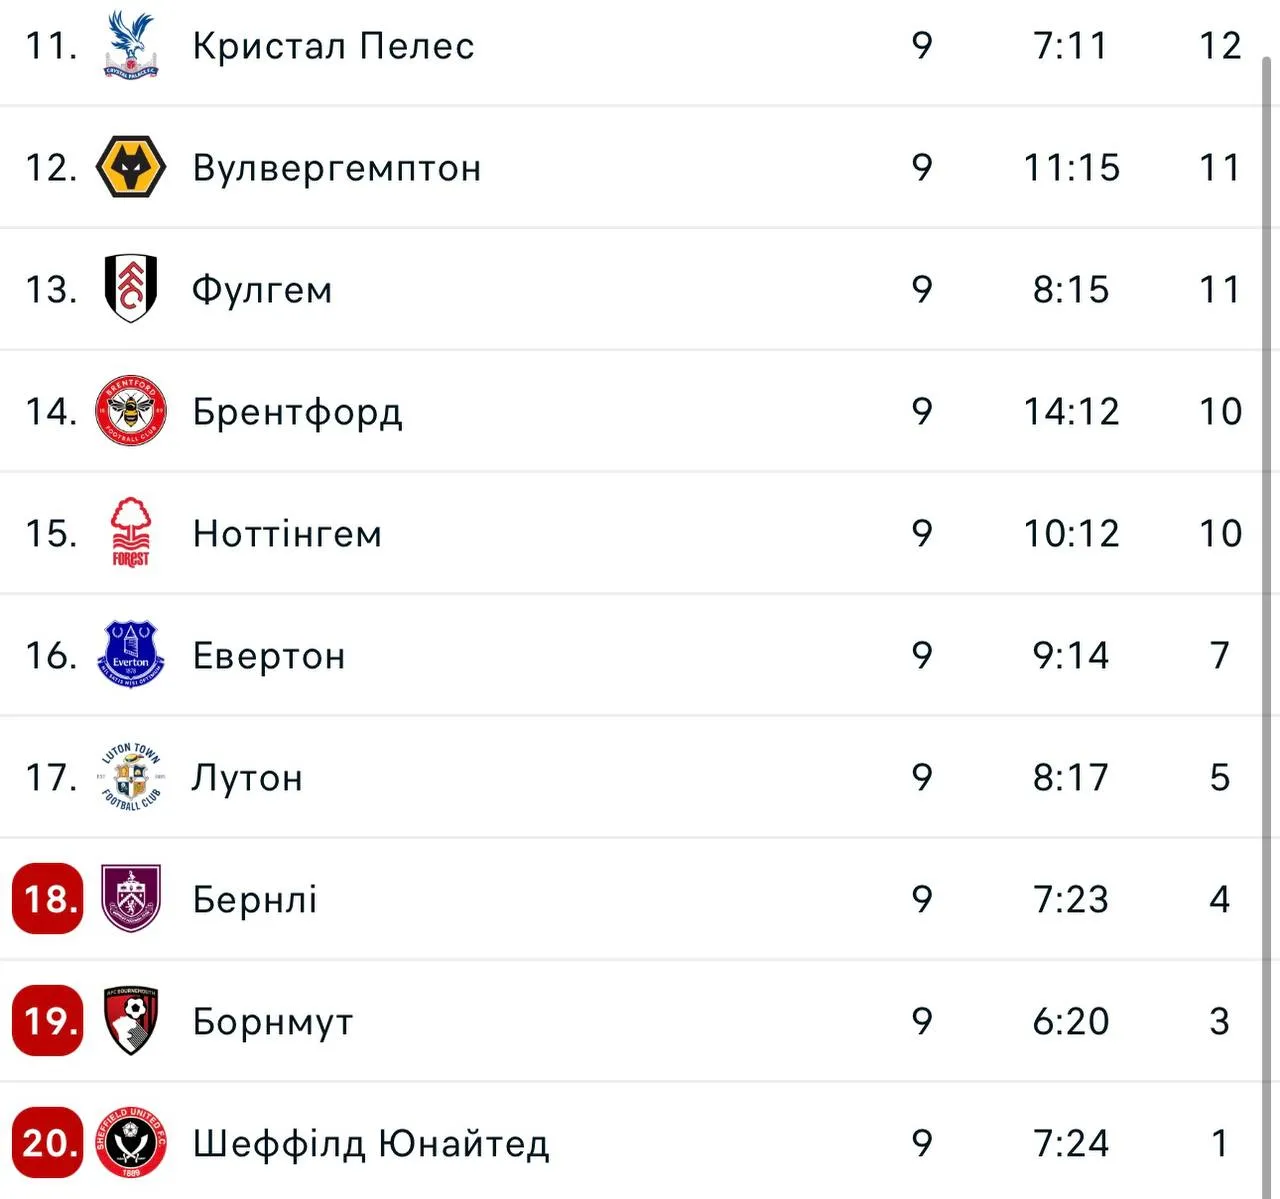Viewport: 1280px width, 1199px height.
Task: Click the Luton Town badge
Action: pyautogui.click(x=130, y=777)
